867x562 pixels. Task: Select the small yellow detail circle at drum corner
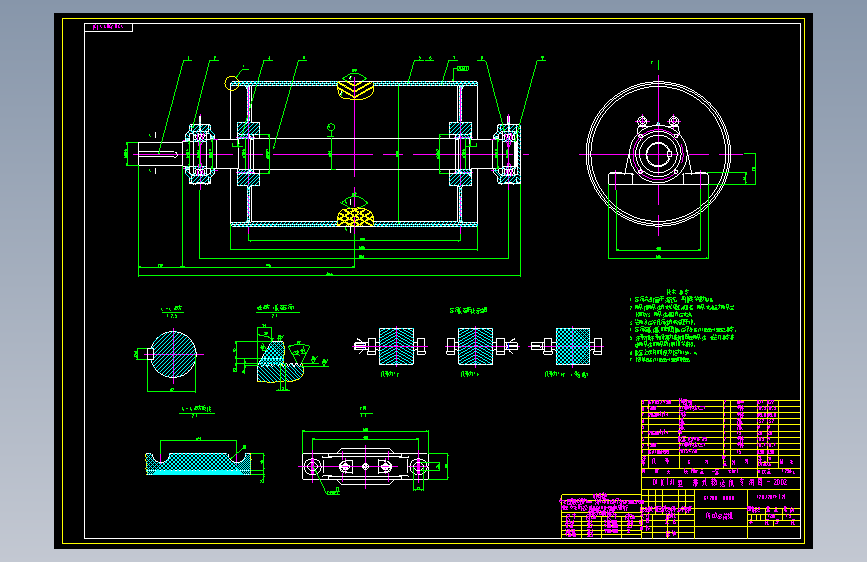[x=232, y=83]
